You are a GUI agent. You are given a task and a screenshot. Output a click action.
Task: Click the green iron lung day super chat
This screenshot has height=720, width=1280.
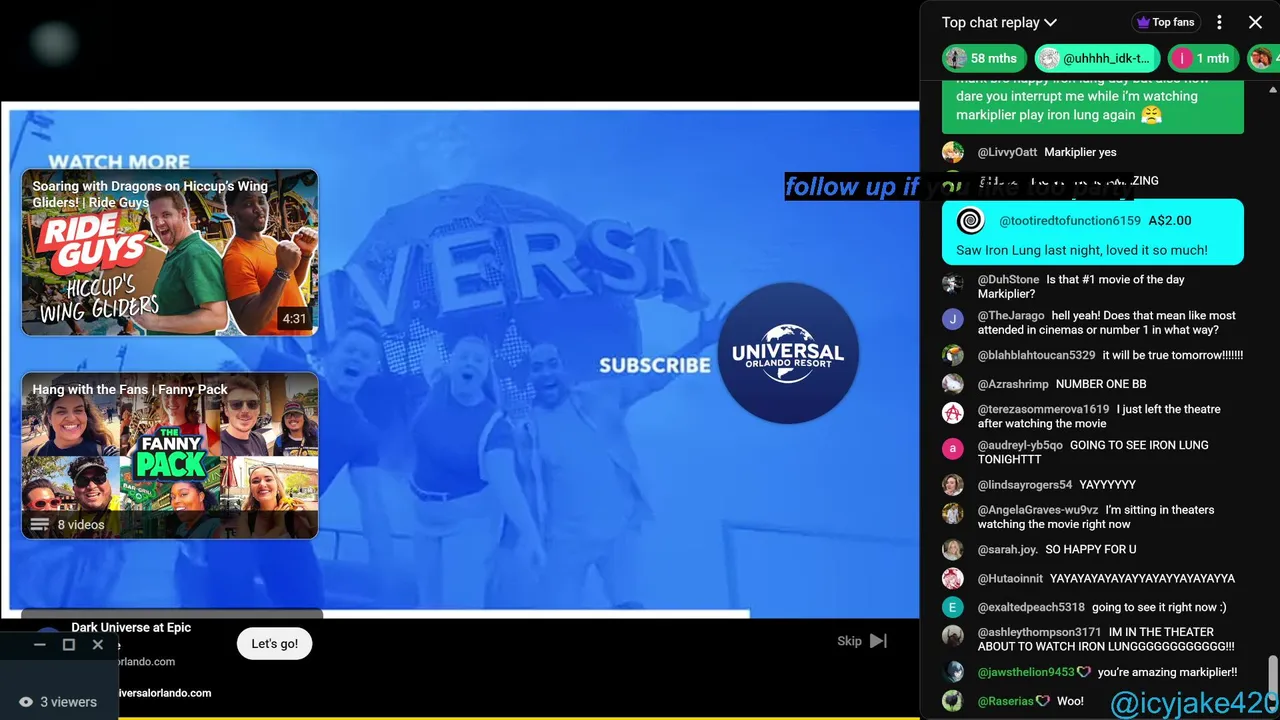click(1093, 107)
